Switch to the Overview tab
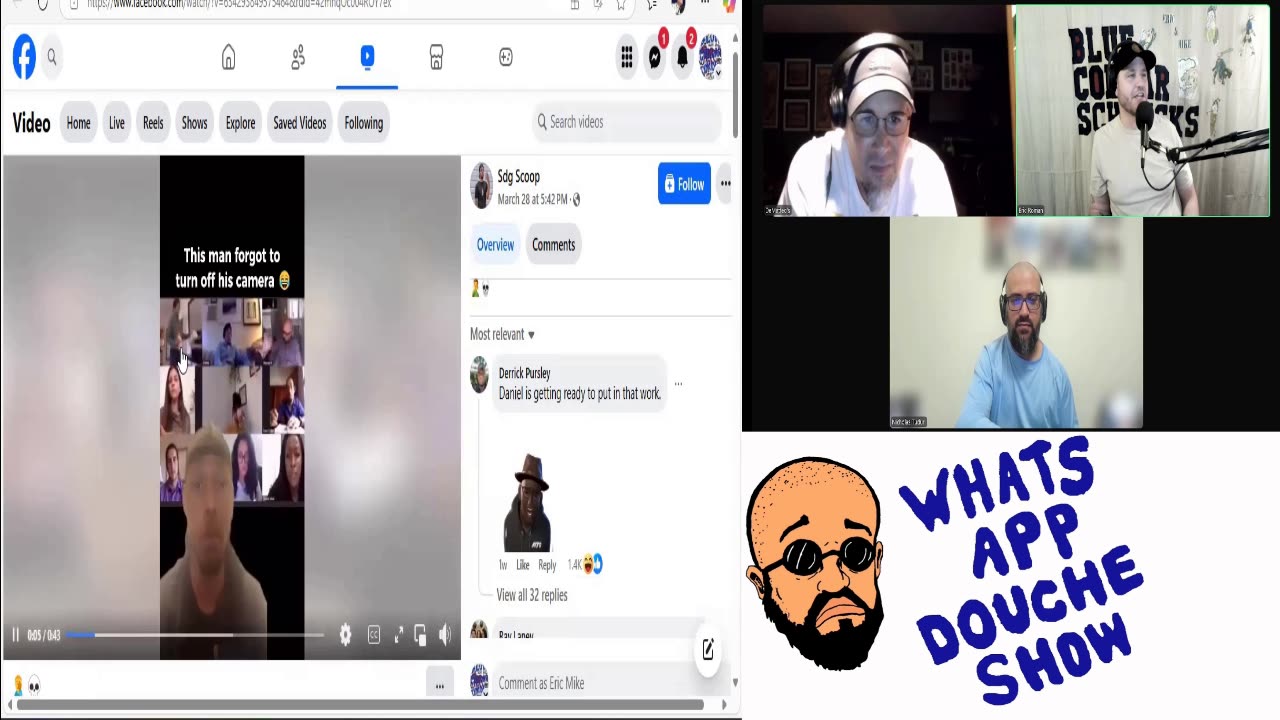This screenshot has width=1280, height=720. click(495, 245)
